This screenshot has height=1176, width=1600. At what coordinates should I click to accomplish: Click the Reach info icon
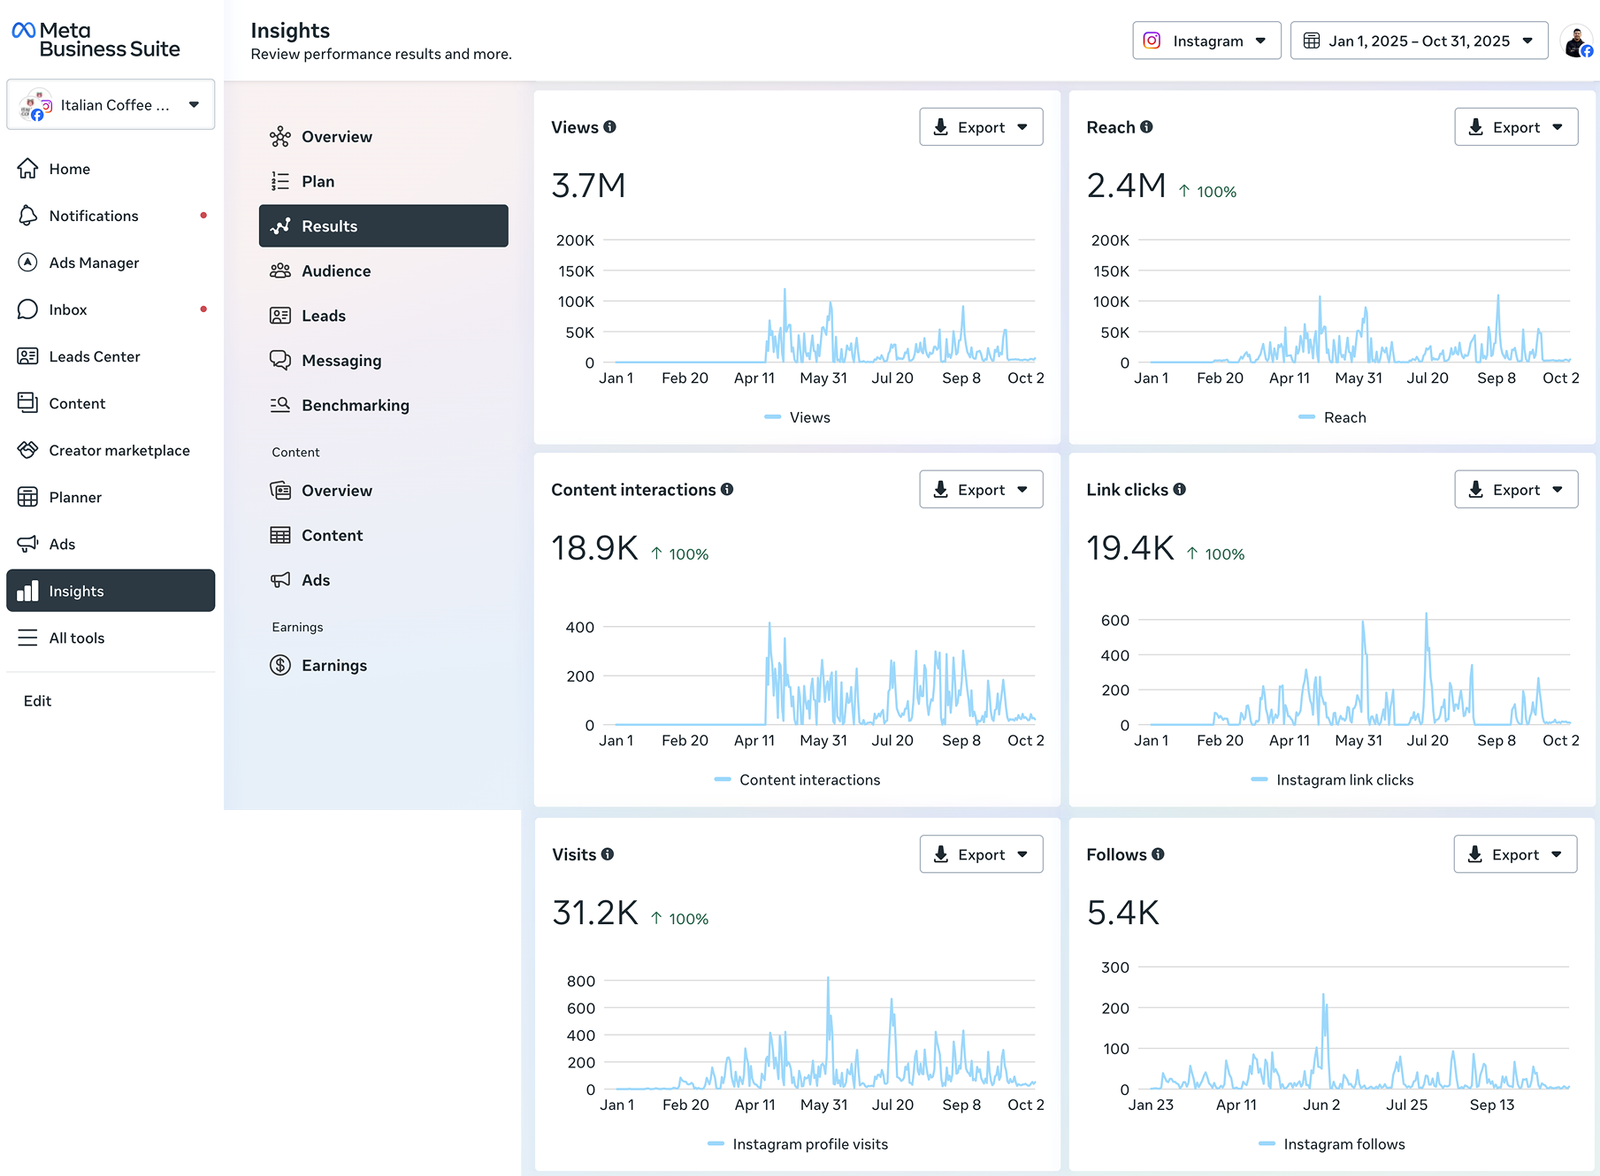pos(1146,127)
